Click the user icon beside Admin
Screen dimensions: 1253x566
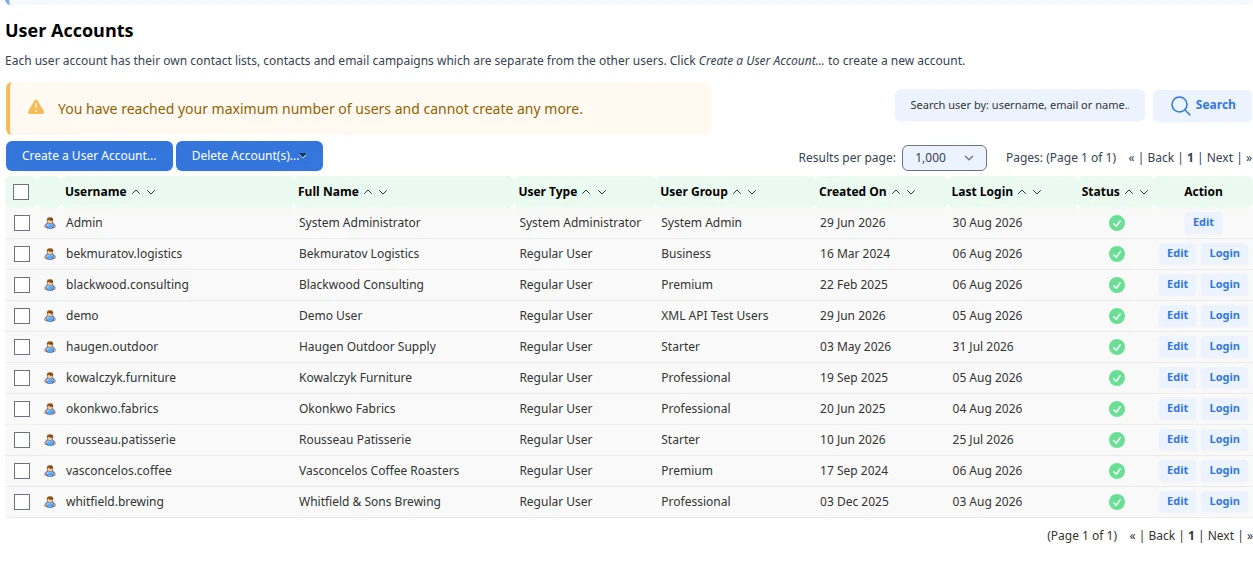[x=50, y=223]
